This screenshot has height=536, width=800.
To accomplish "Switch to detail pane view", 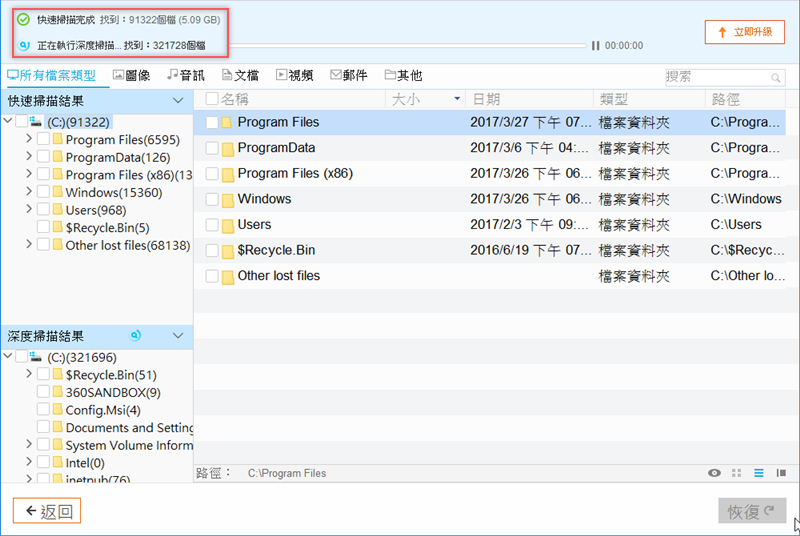I will 781,473.
